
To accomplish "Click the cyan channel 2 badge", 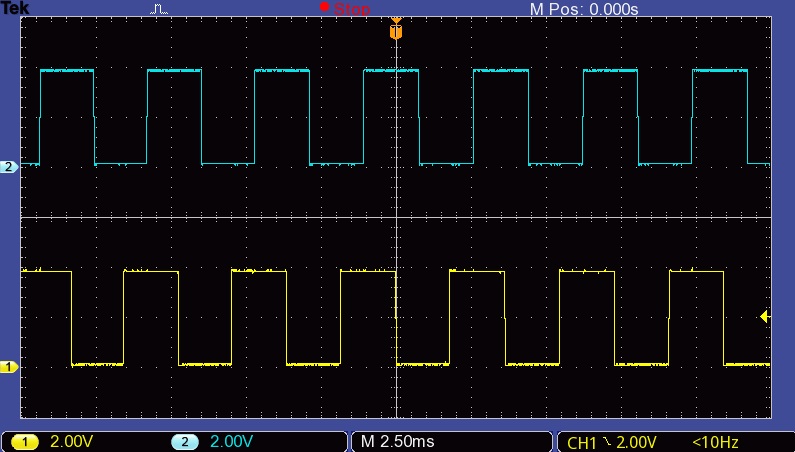I will click(185, 442).
